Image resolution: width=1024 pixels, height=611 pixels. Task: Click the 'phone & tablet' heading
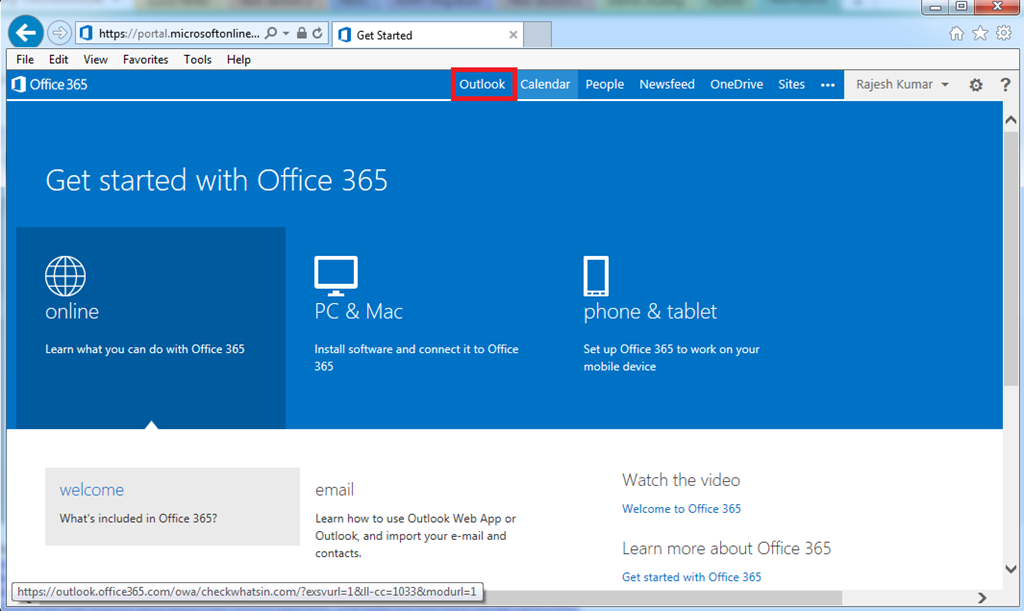coord(650,311)
